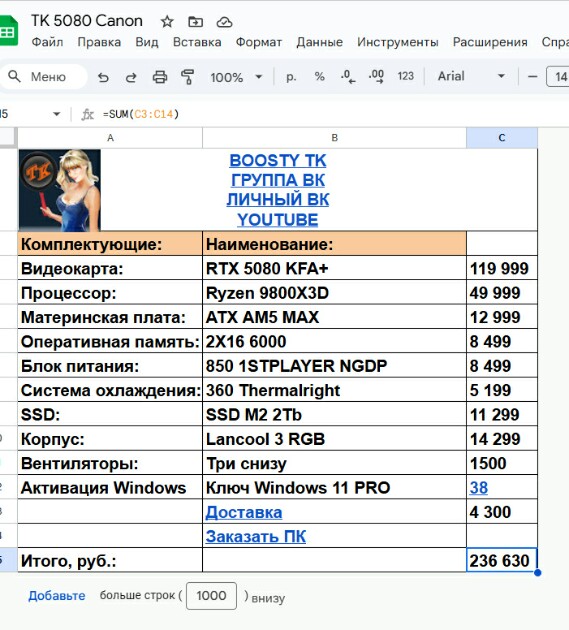Image resolution: width=569 pixels, height=630 pixels.
Task: Open the Вставка menu
Action: [197, 42]
